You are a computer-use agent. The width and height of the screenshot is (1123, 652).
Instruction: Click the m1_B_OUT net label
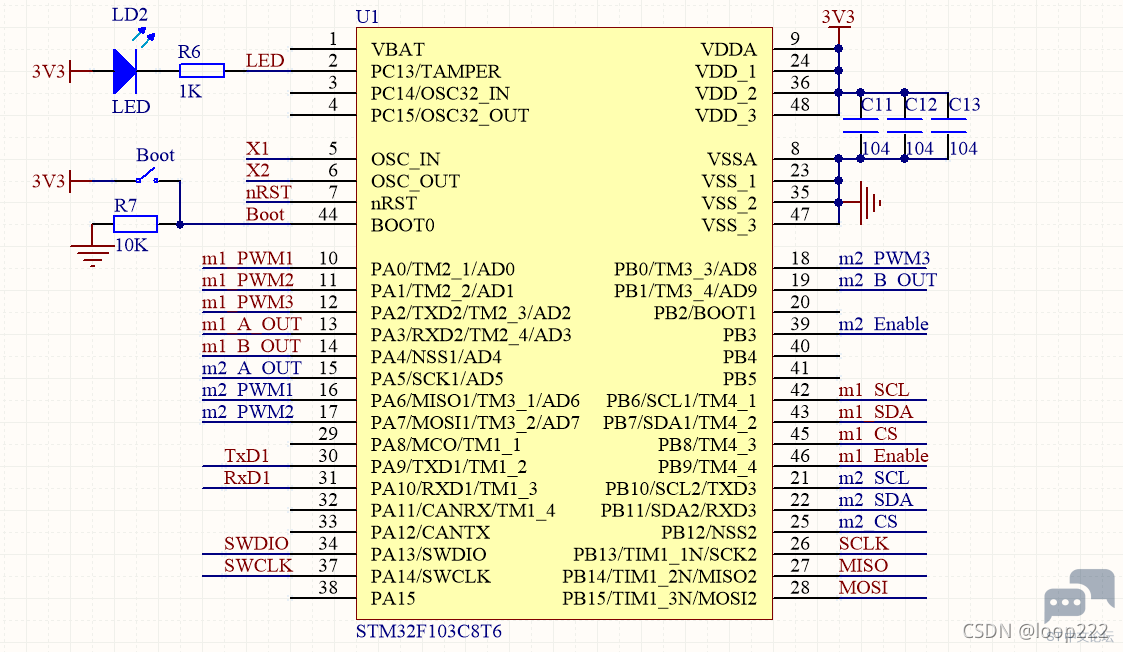point(251,346)
